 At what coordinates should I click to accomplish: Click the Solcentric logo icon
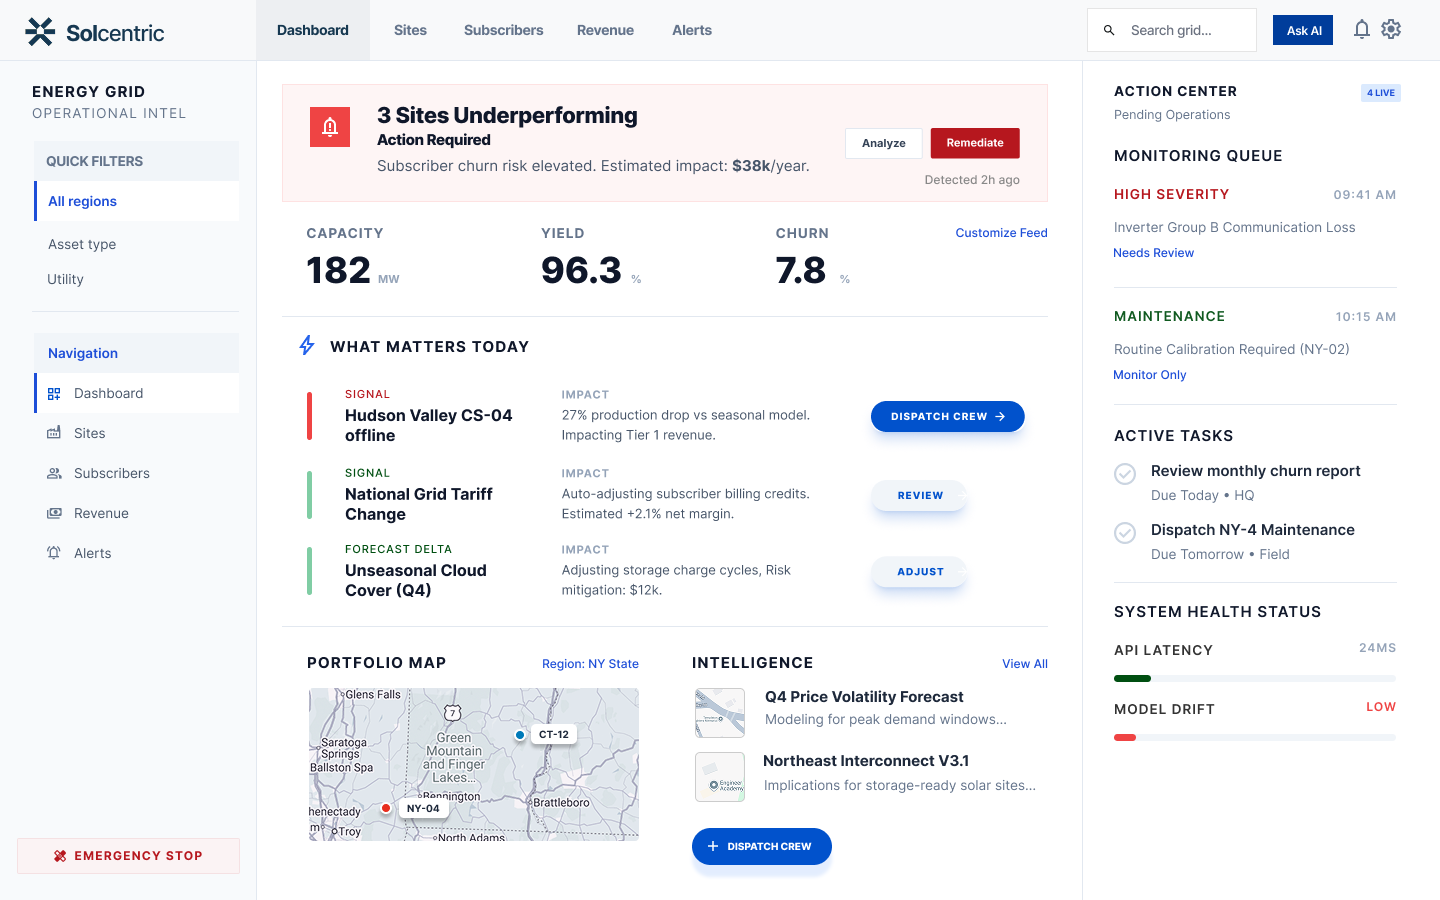[x=40, y=32]
